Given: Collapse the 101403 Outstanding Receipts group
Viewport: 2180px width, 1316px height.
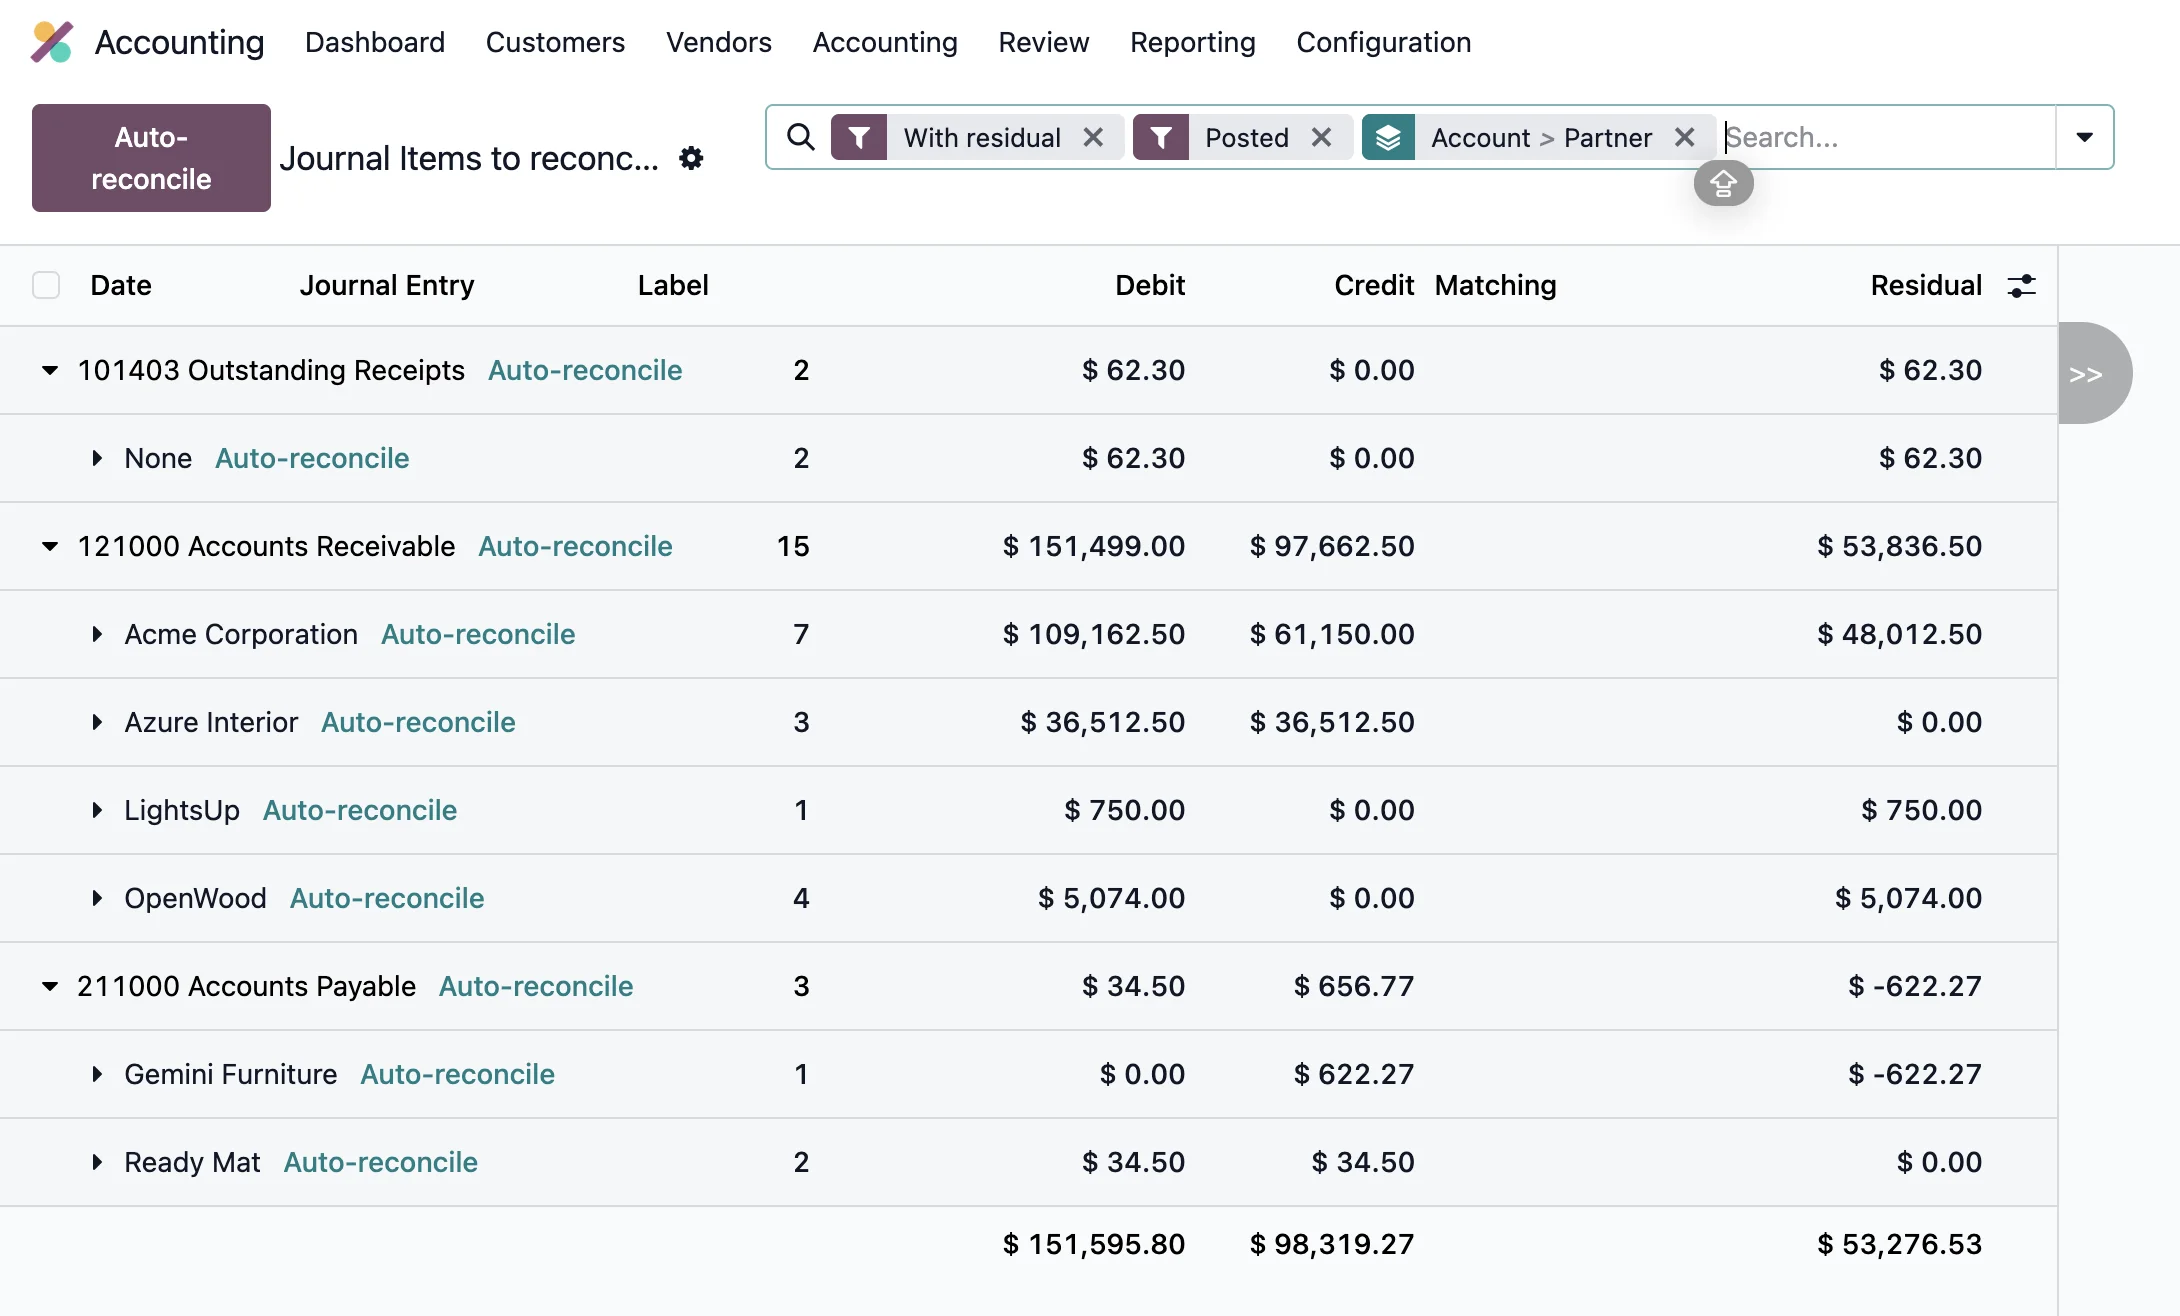Looking at the screenshot, I should coord(49,370).
